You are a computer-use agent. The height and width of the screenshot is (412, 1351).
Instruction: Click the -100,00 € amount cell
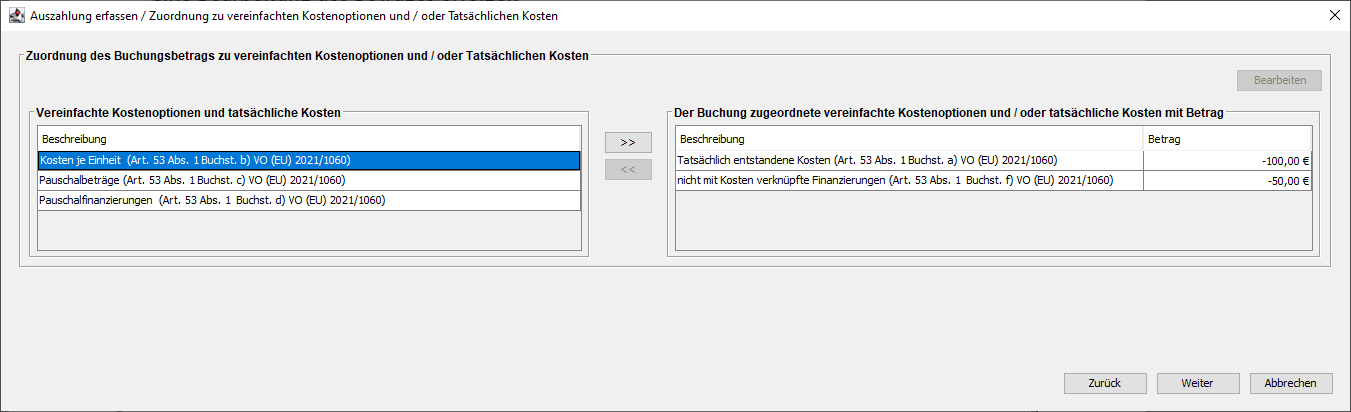(1226, 160)
